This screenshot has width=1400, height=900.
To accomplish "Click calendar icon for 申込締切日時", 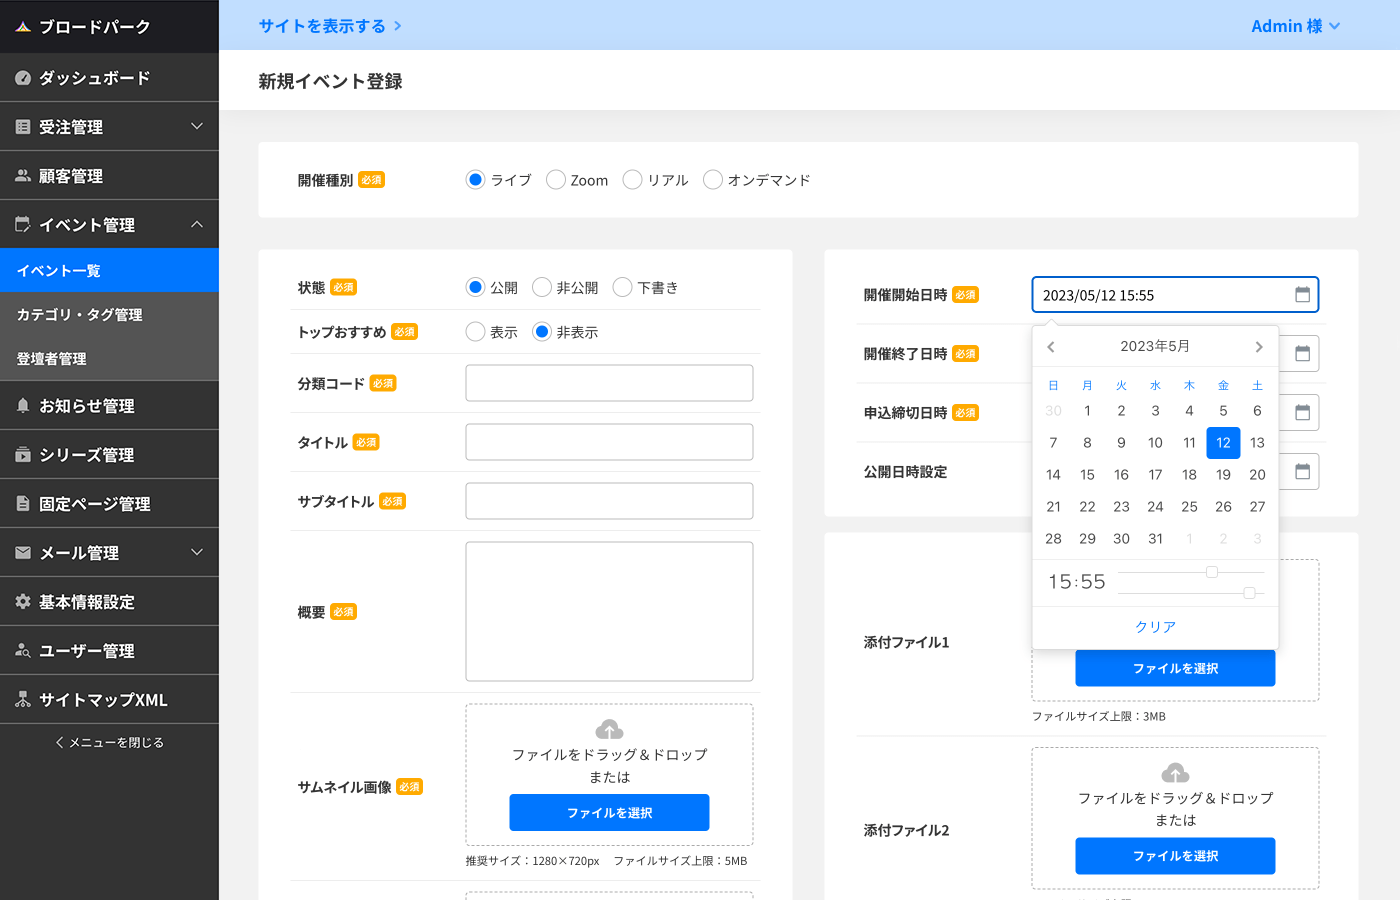I will pos(1302,413).
